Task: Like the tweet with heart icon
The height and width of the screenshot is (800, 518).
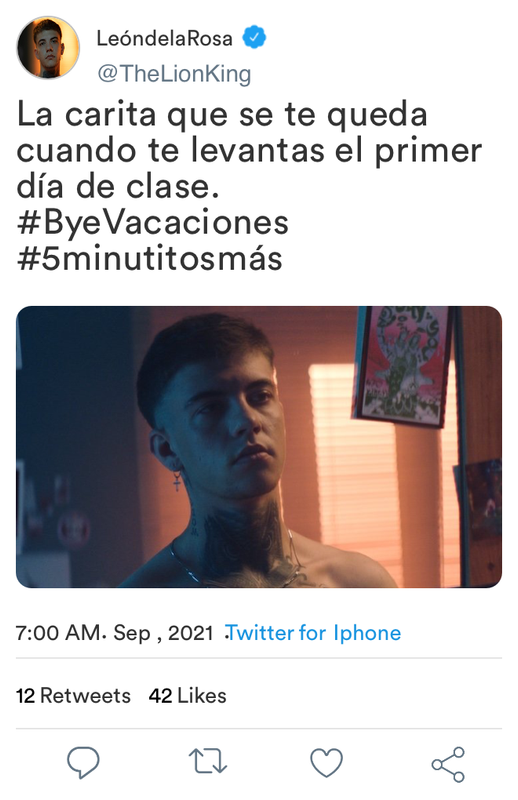Action: [x=327, y=763]
